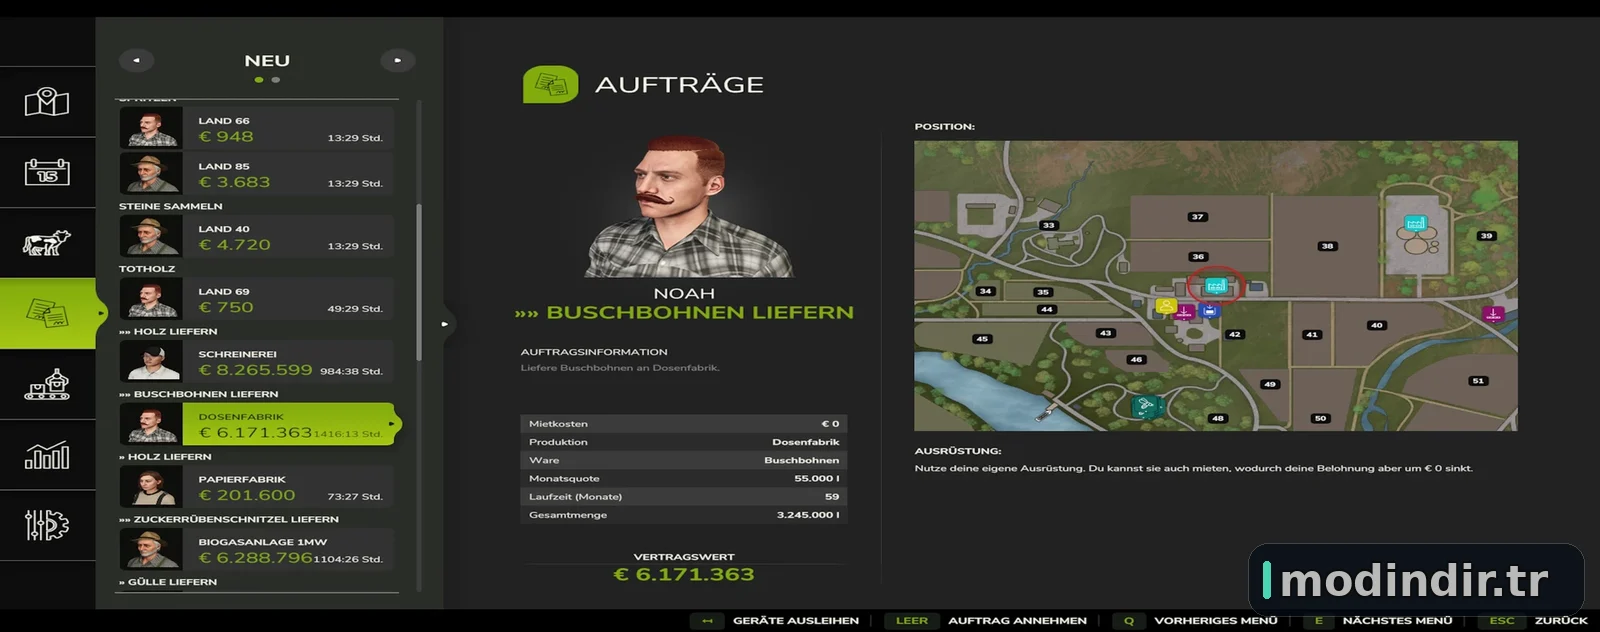Select the Land 69 deadwood contract
Image resolution: width=1600 pixels, height=632 pixels.
(x=256, y=299)
